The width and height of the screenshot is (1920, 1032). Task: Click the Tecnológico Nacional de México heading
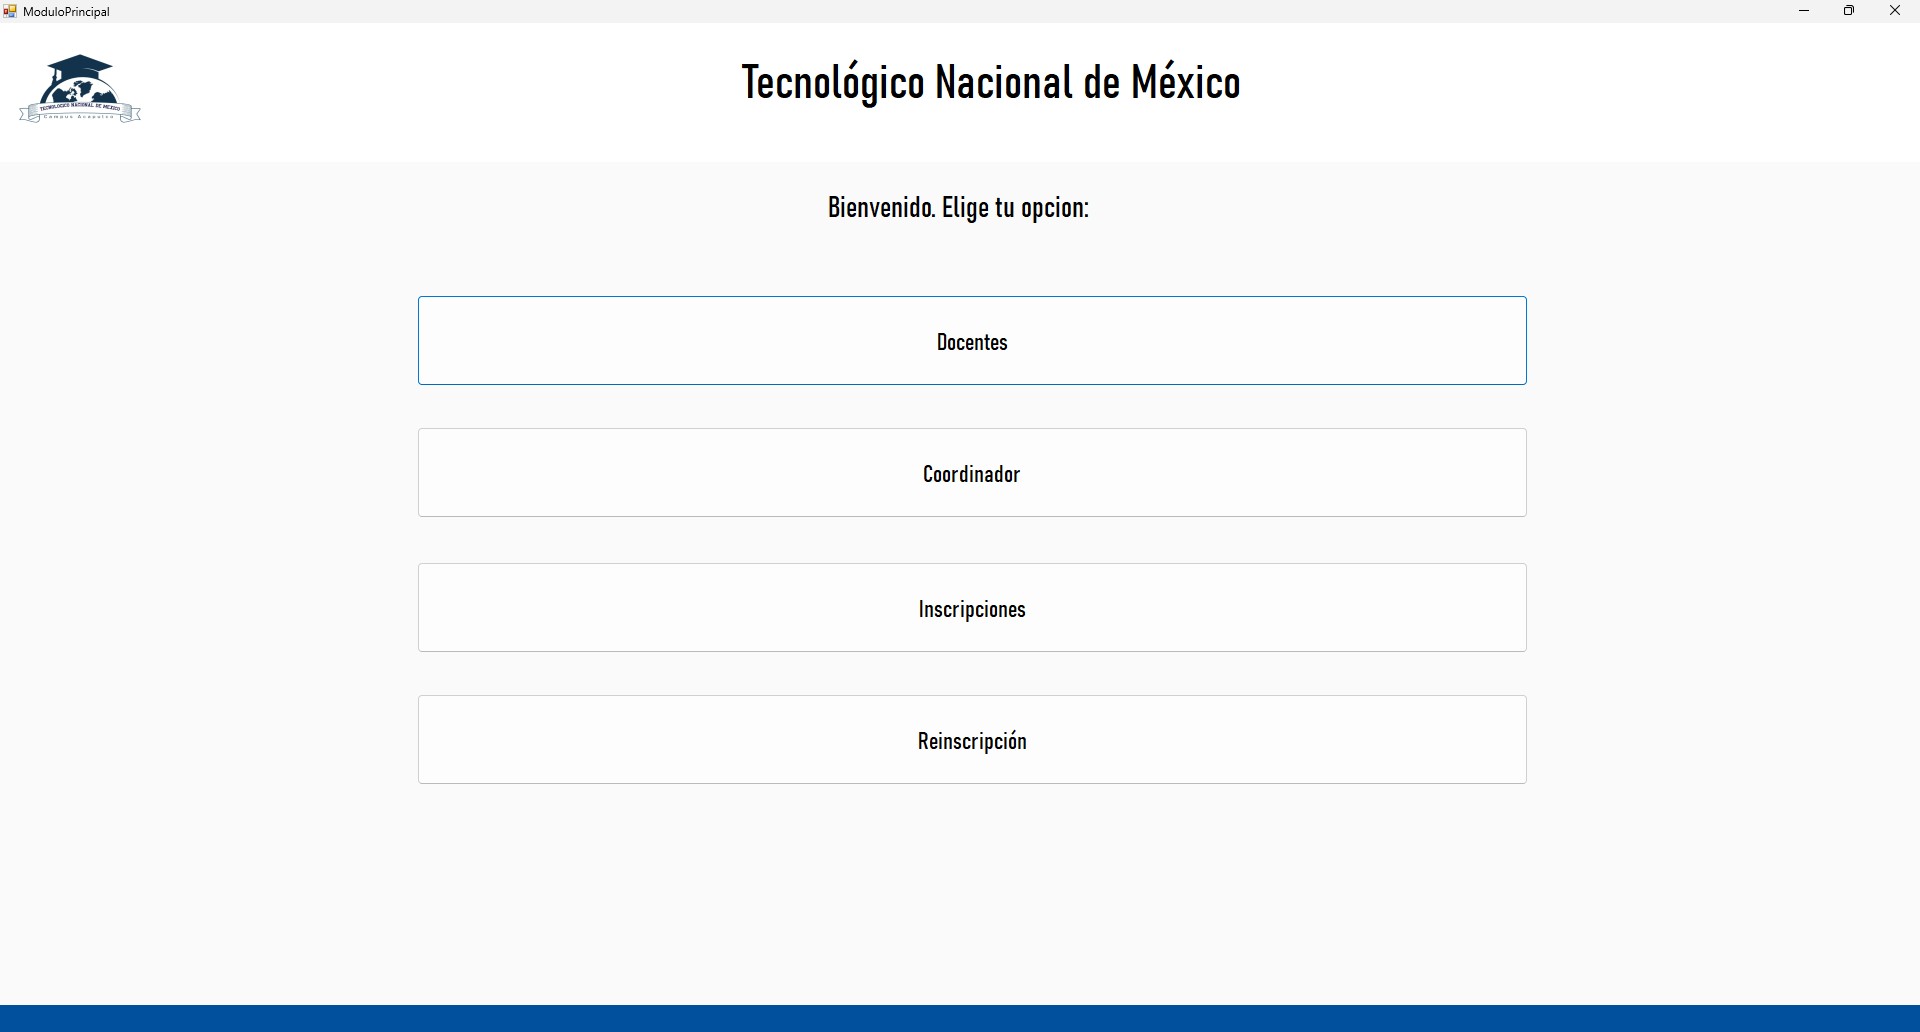989,82
